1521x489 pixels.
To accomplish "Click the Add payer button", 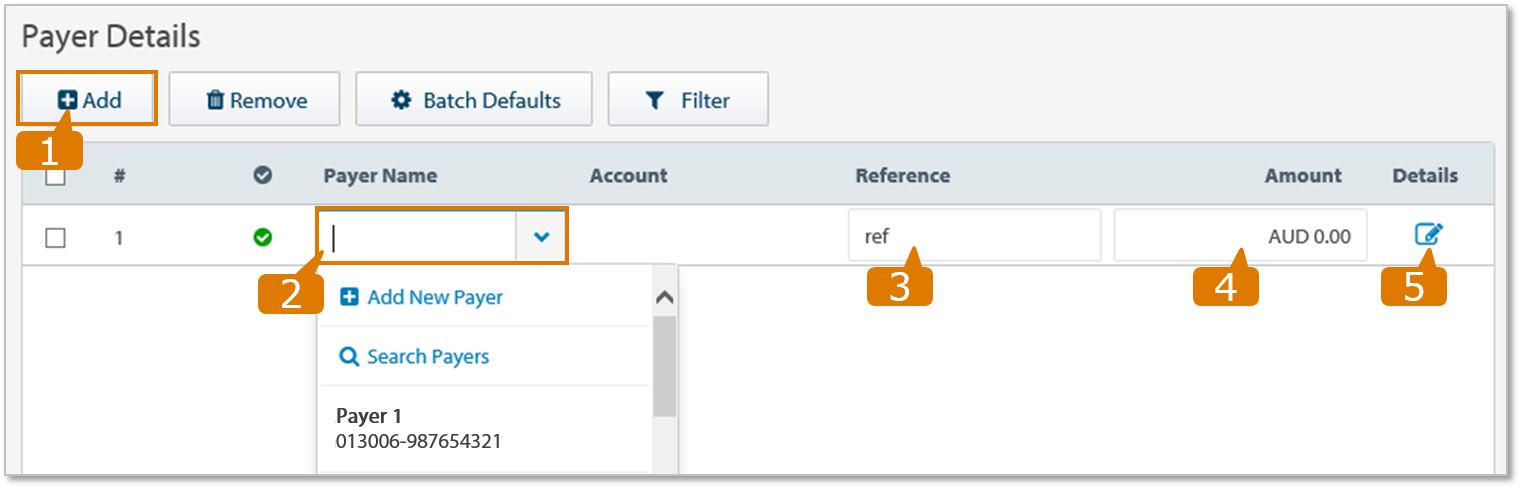I will coord(88,99).
